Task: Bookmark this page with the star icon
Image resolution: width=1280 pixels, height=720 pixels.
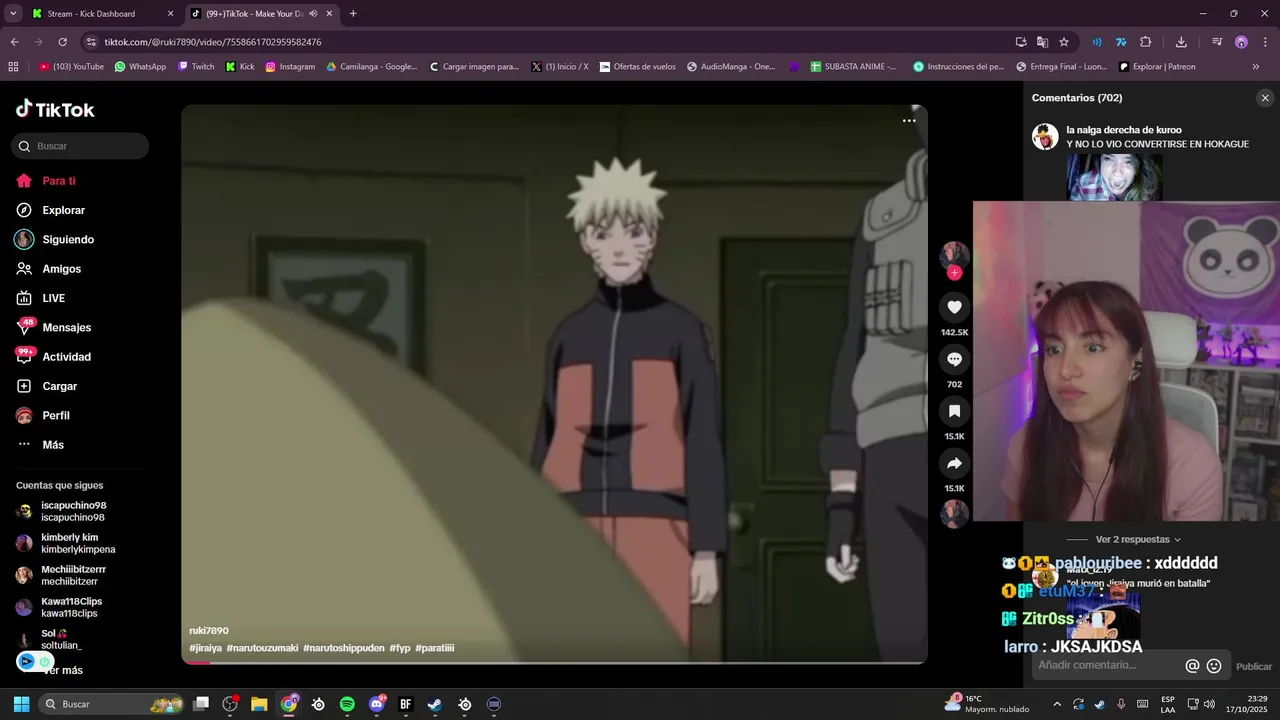Action: pyautogui.click(x=1064, y=42)
